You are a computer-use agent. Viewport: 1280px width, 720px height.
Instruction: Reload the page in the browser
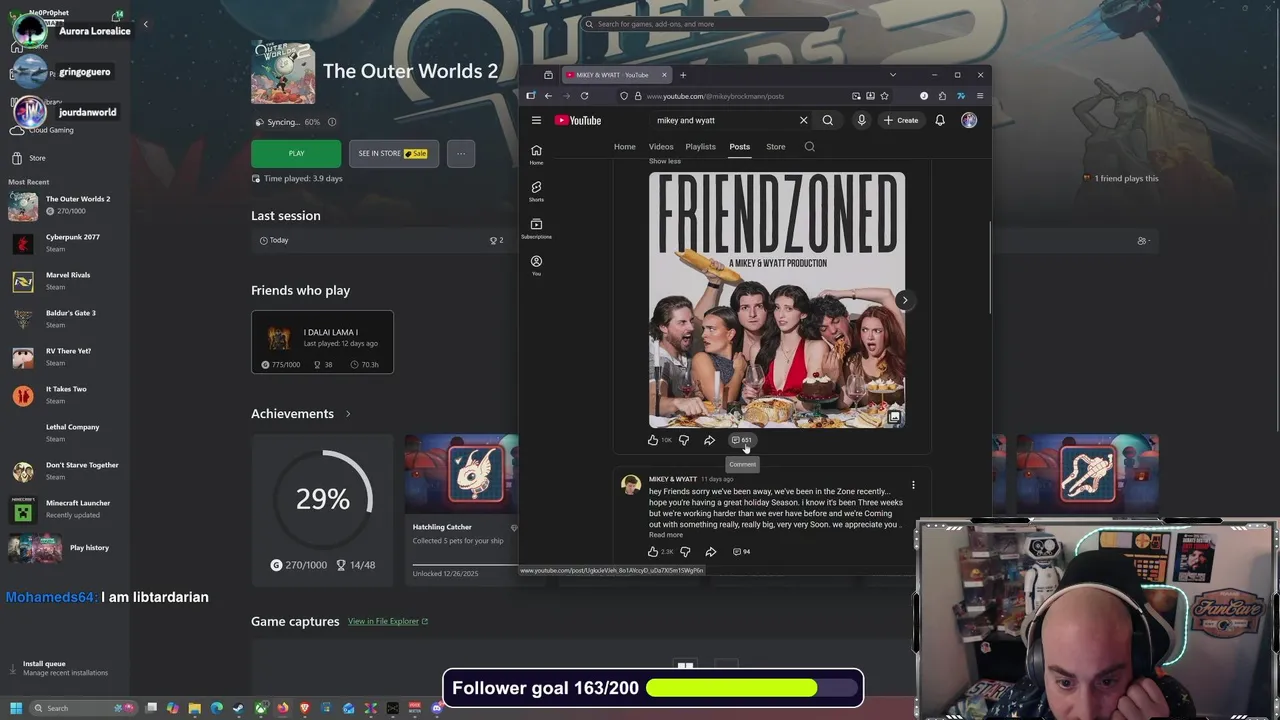tap(584, 96)
